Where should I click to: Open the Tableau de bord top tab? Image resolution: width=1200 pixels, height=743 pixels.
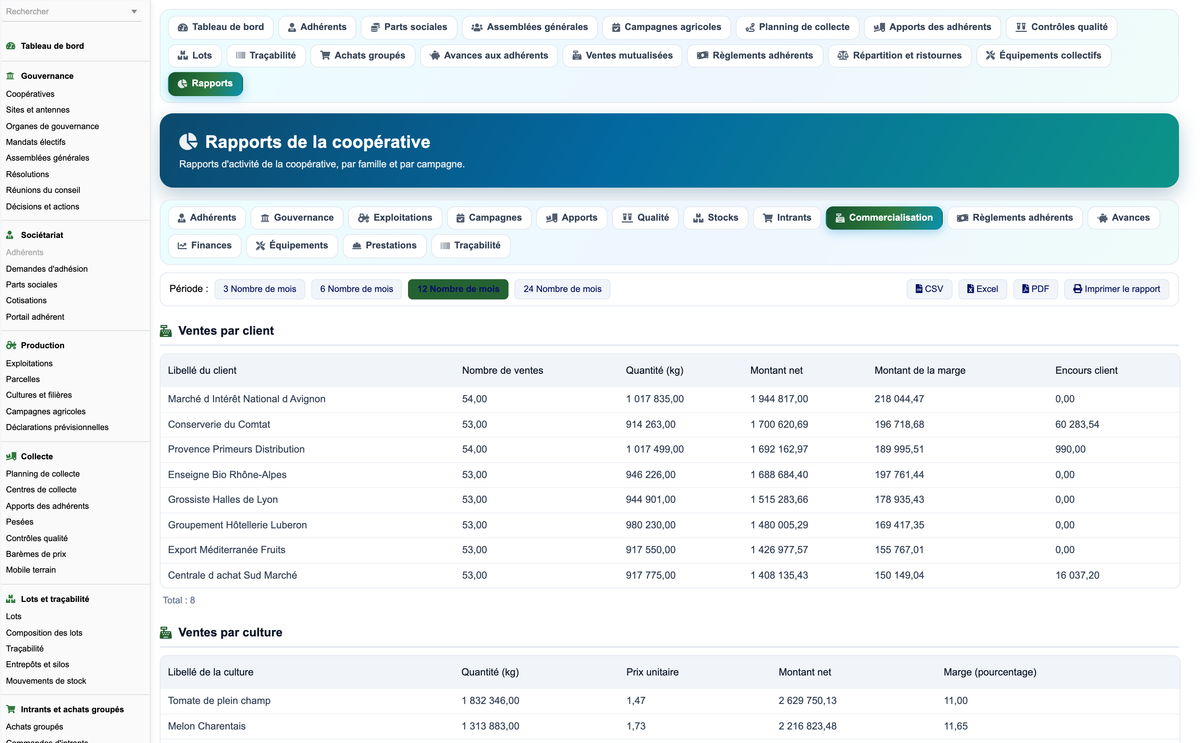click(x=220, y=27)
